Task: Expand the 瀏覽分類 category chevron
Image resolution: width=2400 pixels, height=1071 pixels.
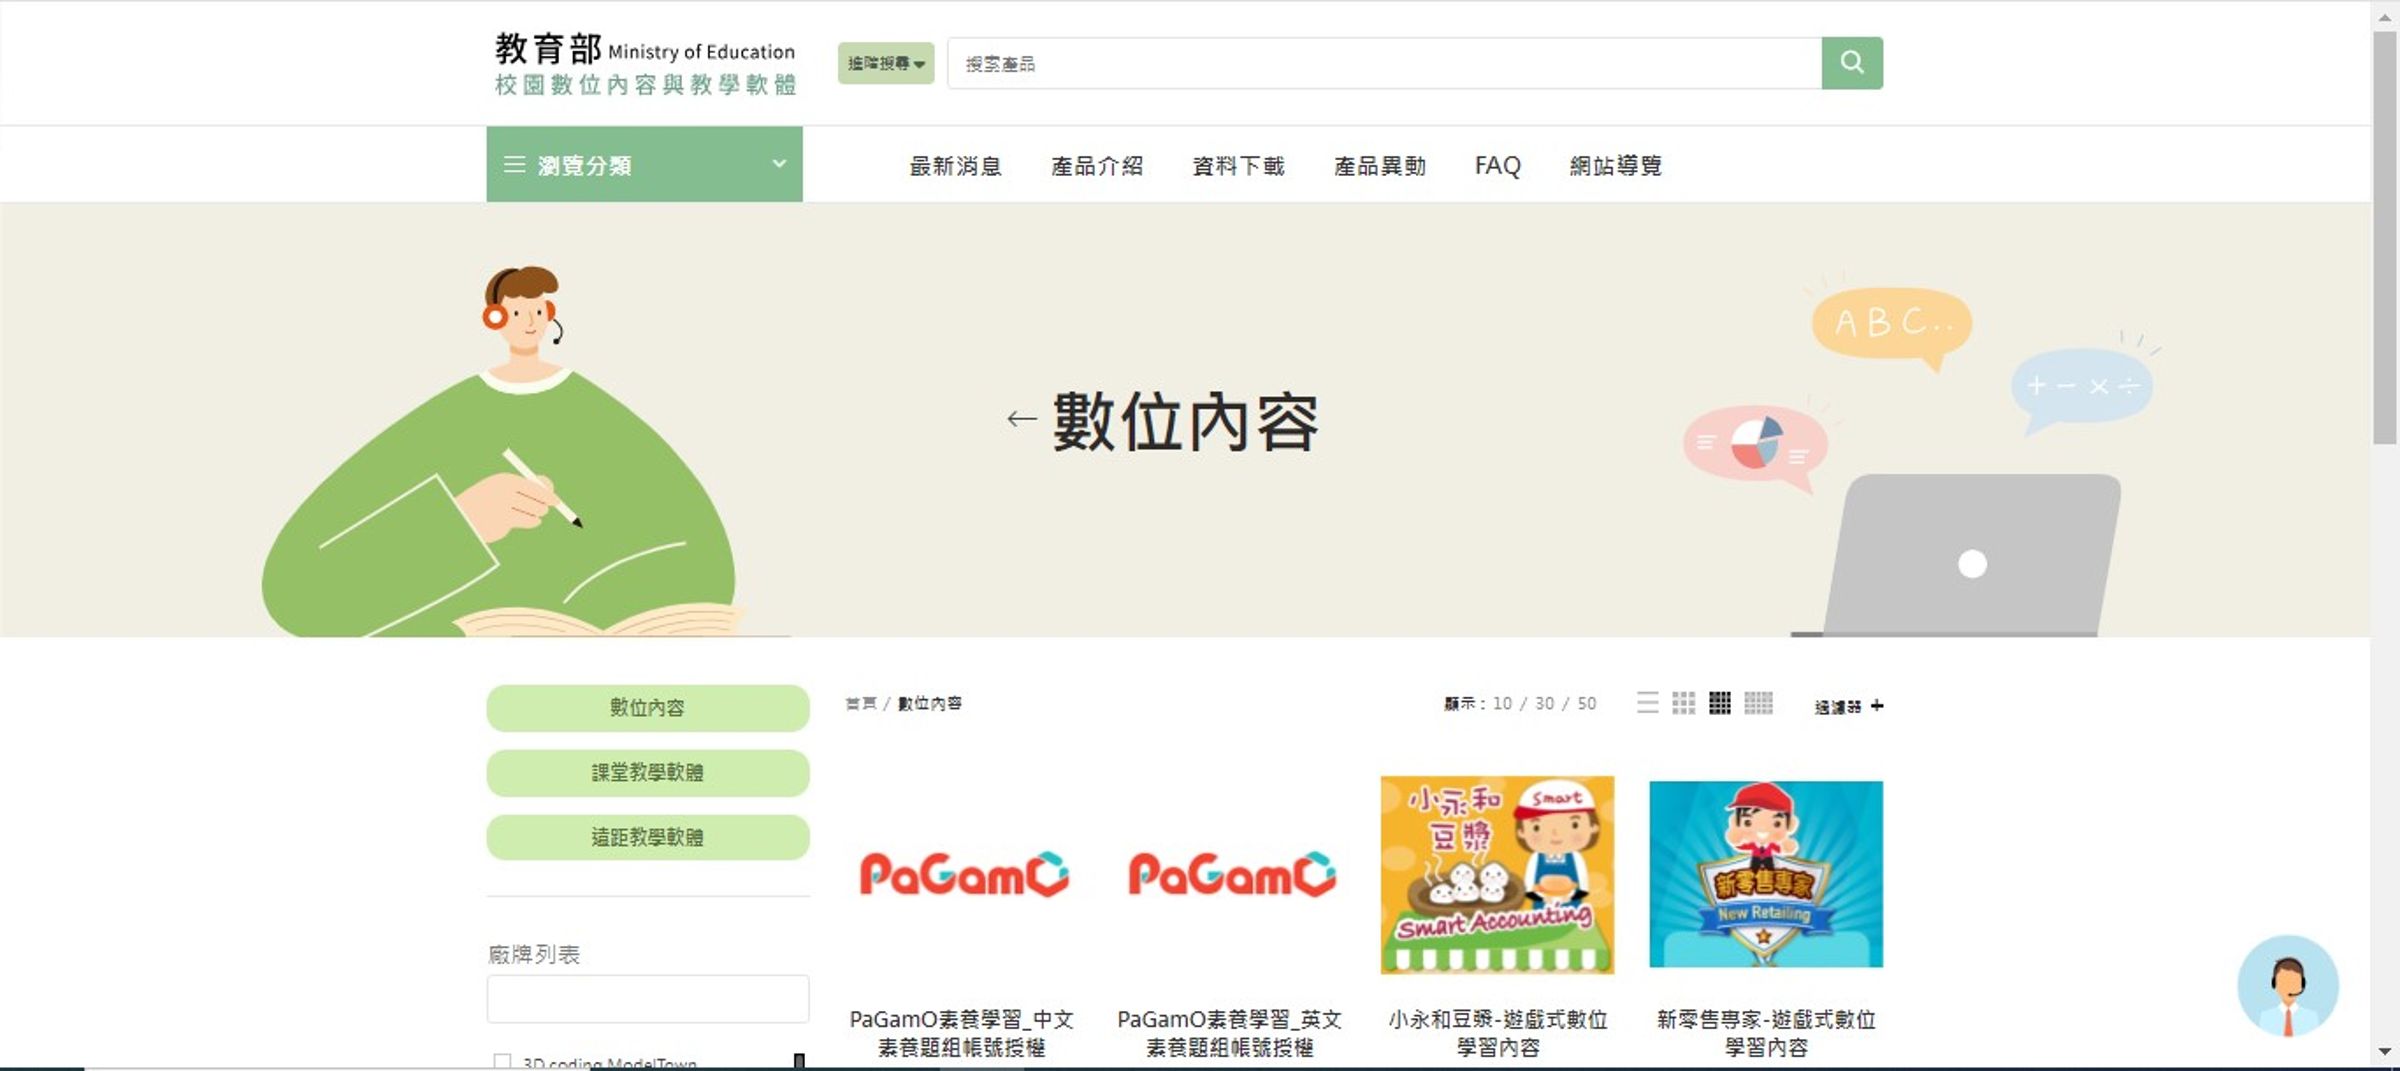Action: tap(779, 163)
